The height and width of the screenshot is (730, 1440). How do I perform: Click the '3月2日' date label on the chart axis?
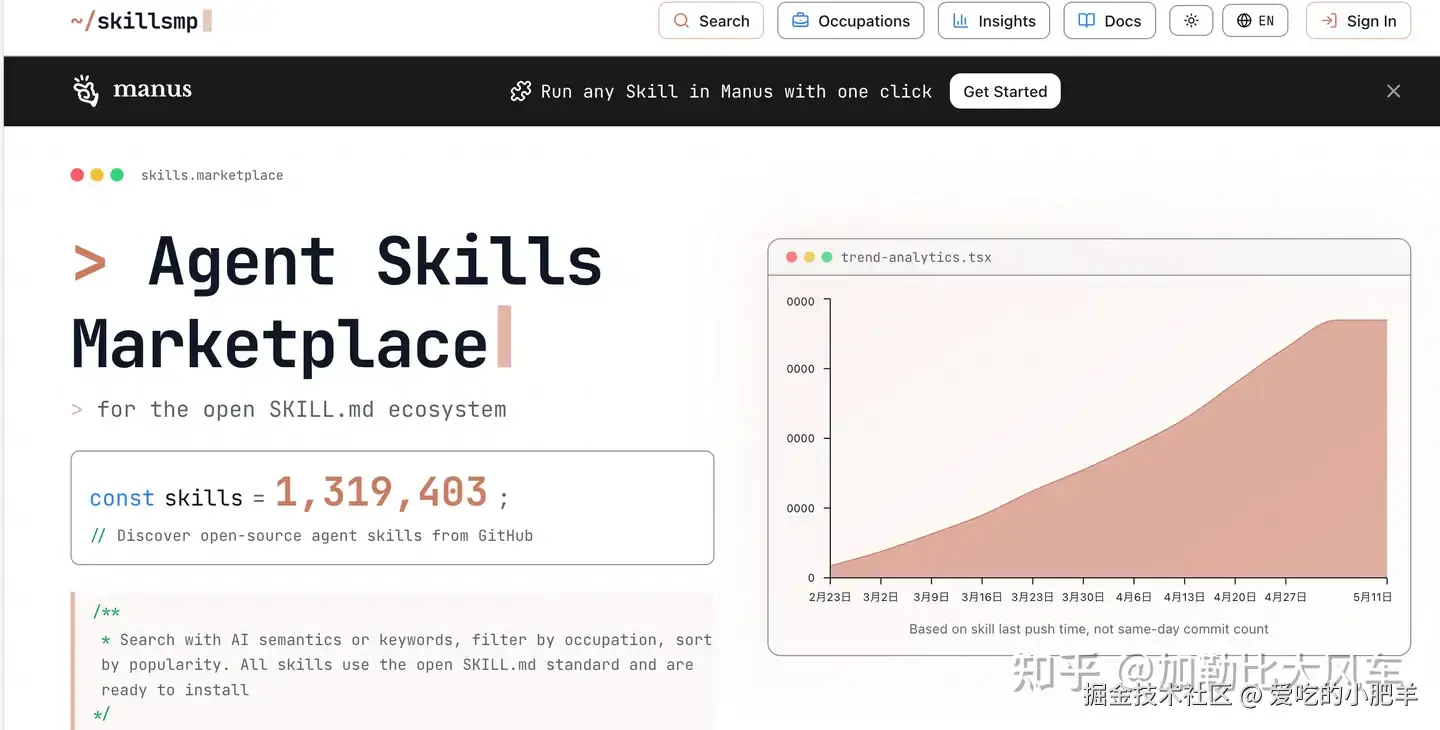(881, 597)
